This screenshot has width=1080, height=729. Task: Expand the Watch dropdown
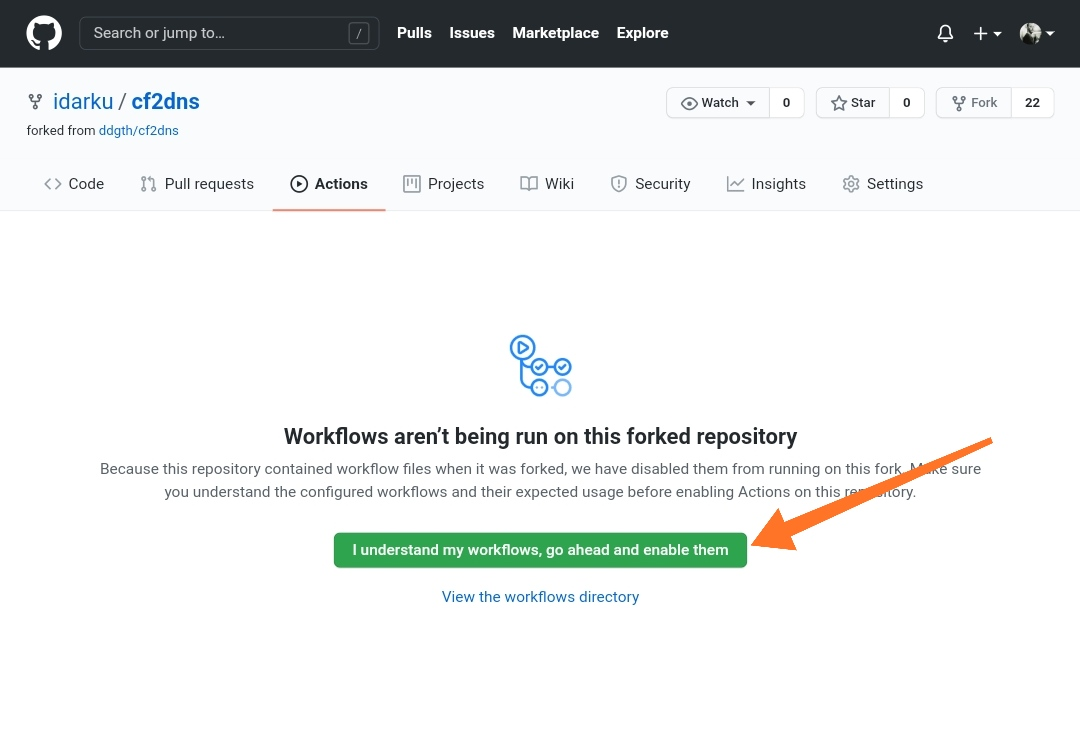[x=718, y=103]
